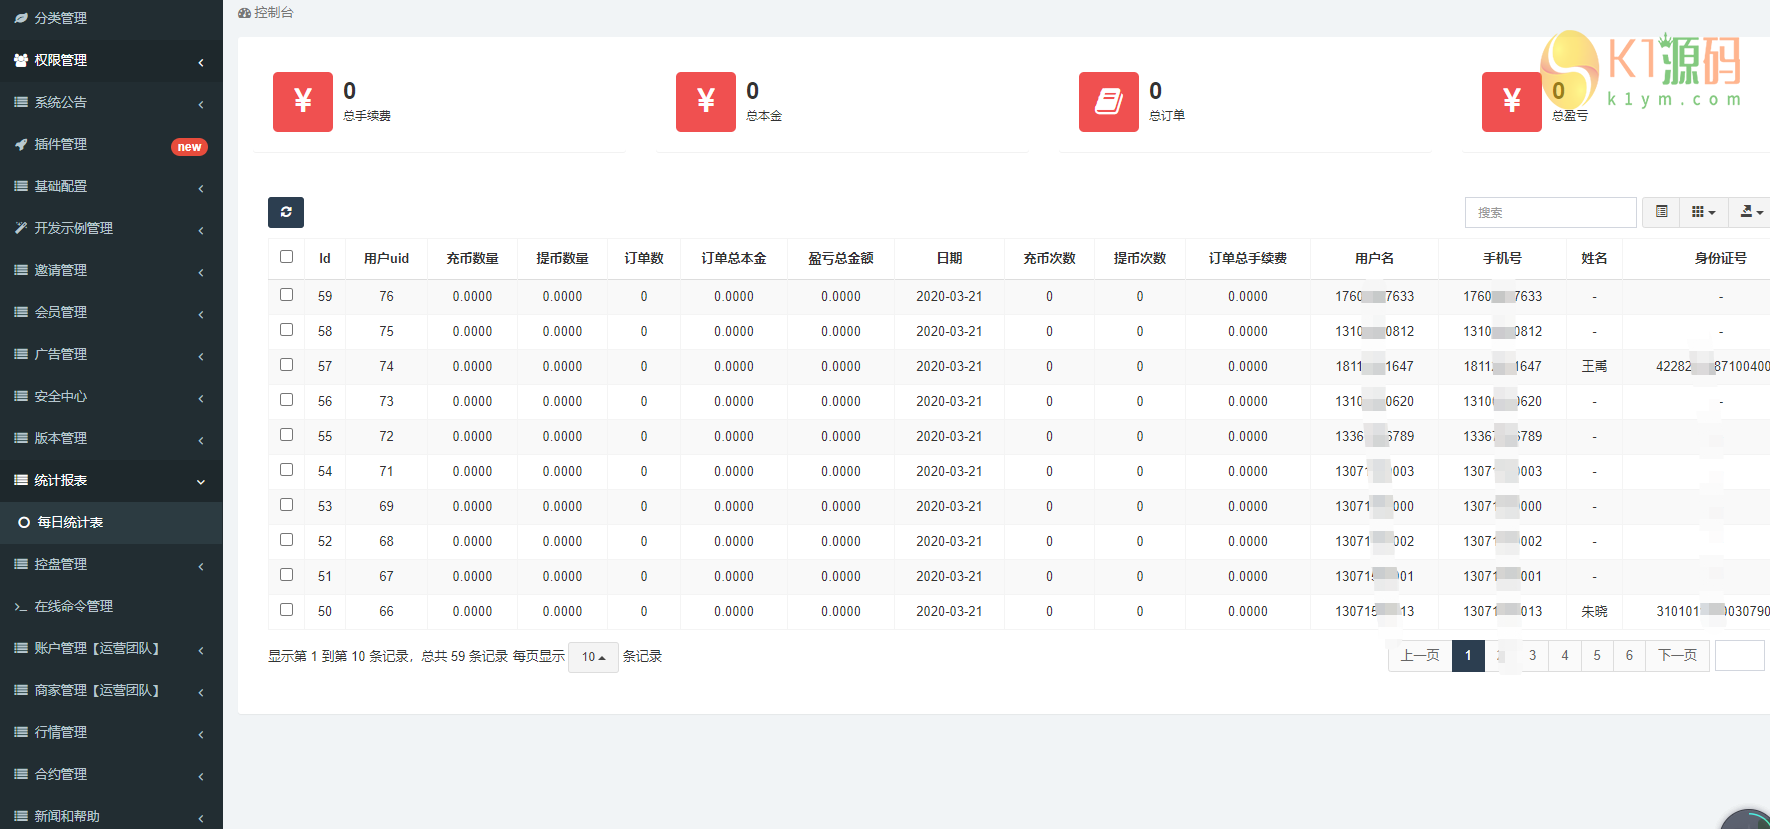This screenshot has width=1770, height=829.
Task: Click the terminal icon beside 在线命令管理
Action: coord(21,606)
